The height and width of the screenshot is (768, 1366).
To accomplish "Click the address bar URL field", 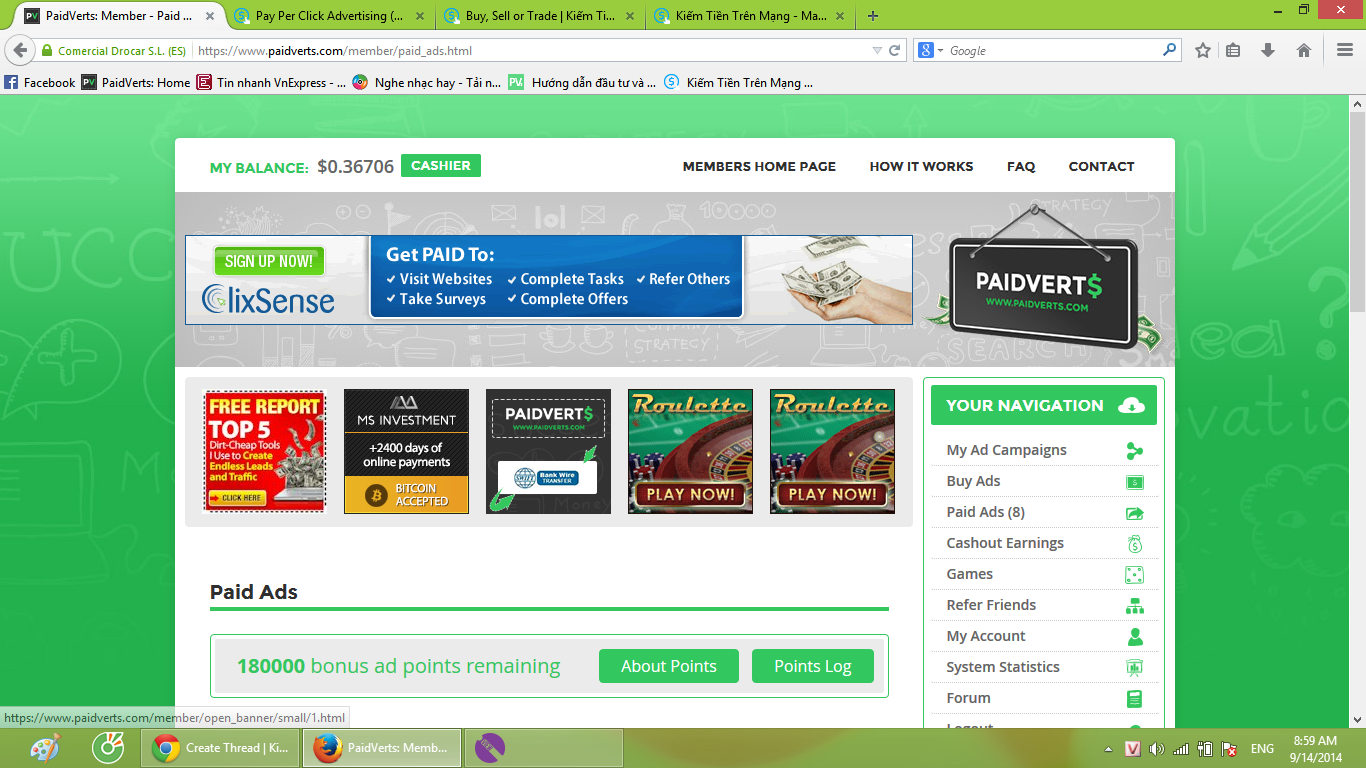I will (531, 50).
